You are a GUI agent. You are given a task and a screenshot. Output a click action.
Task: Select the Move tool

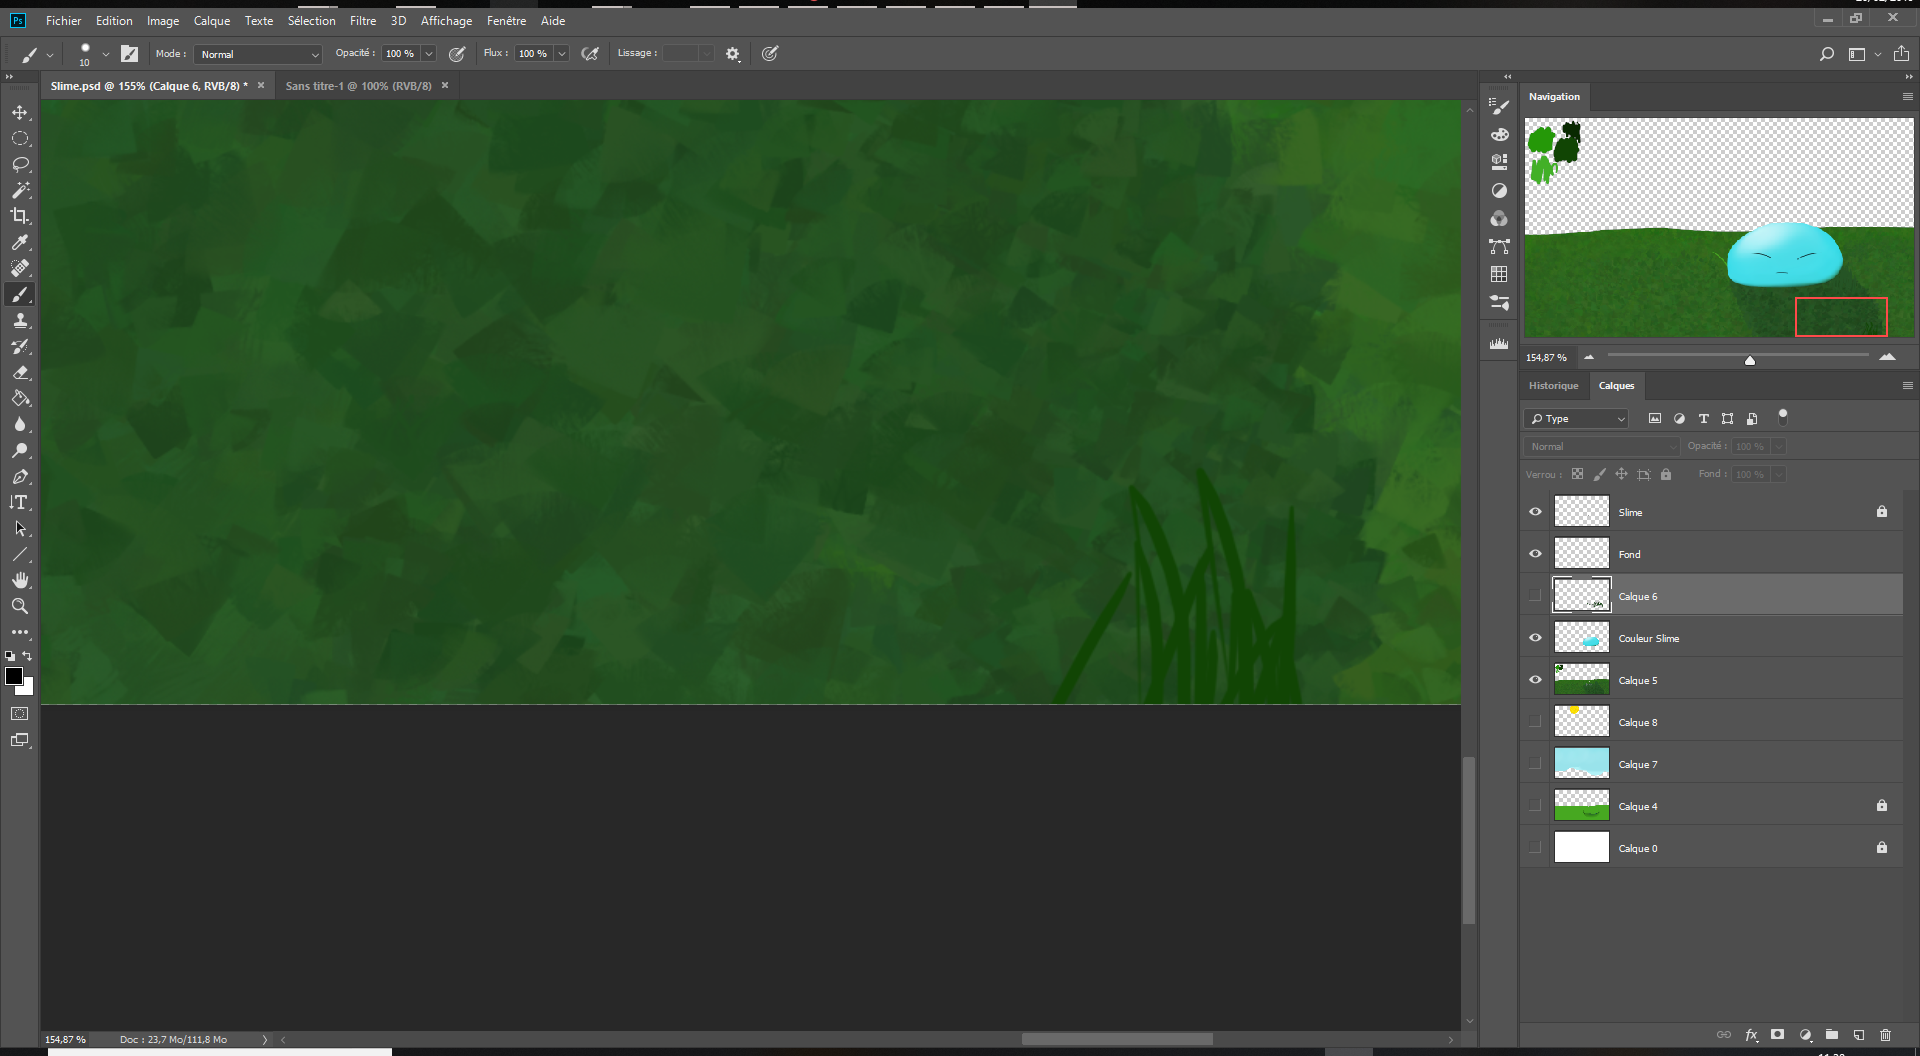coord(20,112)
